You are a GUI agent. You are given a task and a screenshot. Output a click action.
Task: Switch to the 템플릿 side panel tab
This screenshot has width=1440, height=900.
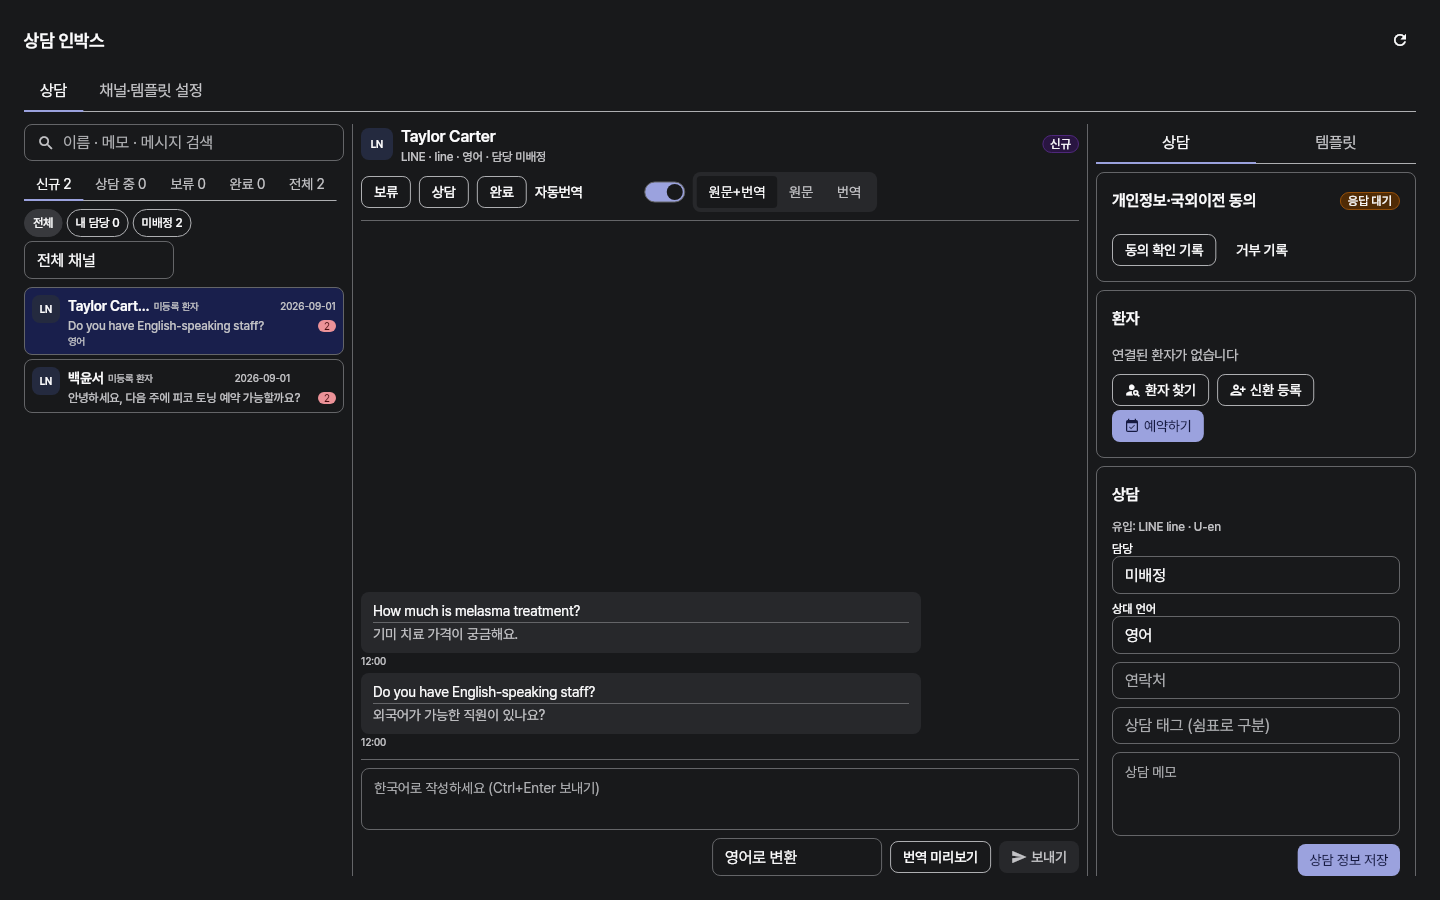tap(1336, 143)
